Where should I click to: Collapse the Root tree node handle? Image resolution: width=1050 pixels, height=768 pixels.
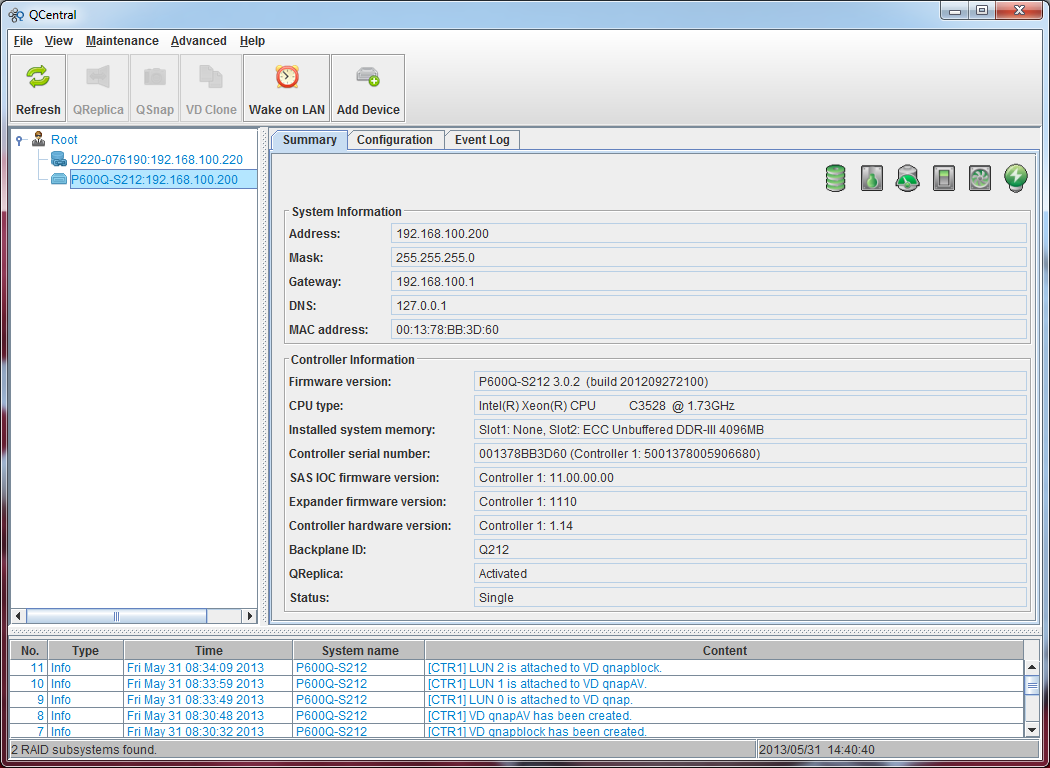click(19, 140)
